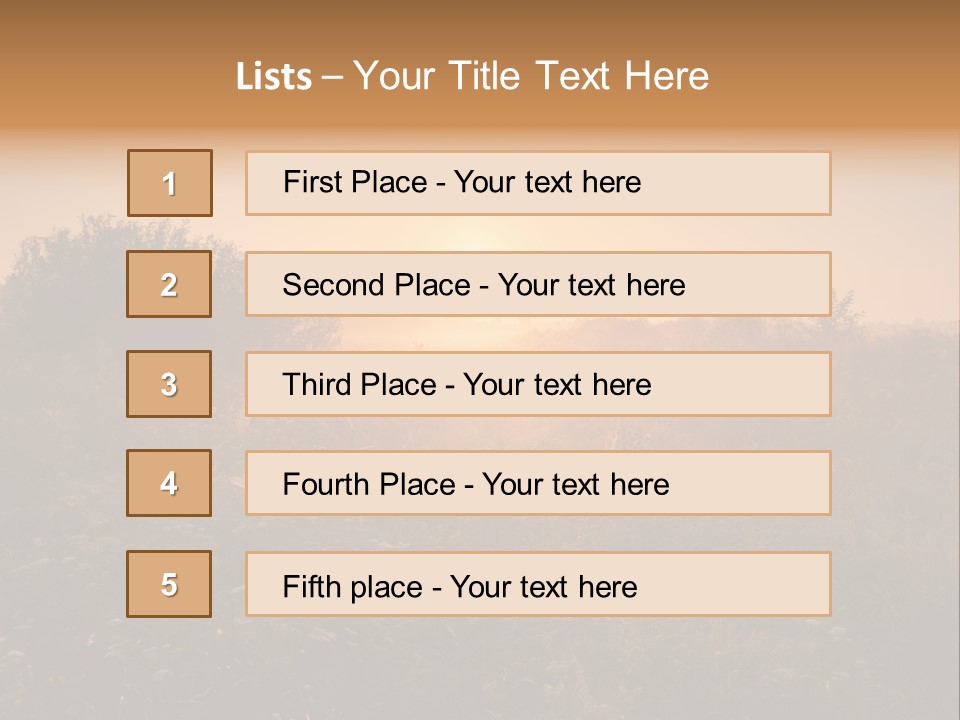The height and width of the screenshot is (720, 960).
Task: Click the bold word Lists in title
Action: pos(274,77)
